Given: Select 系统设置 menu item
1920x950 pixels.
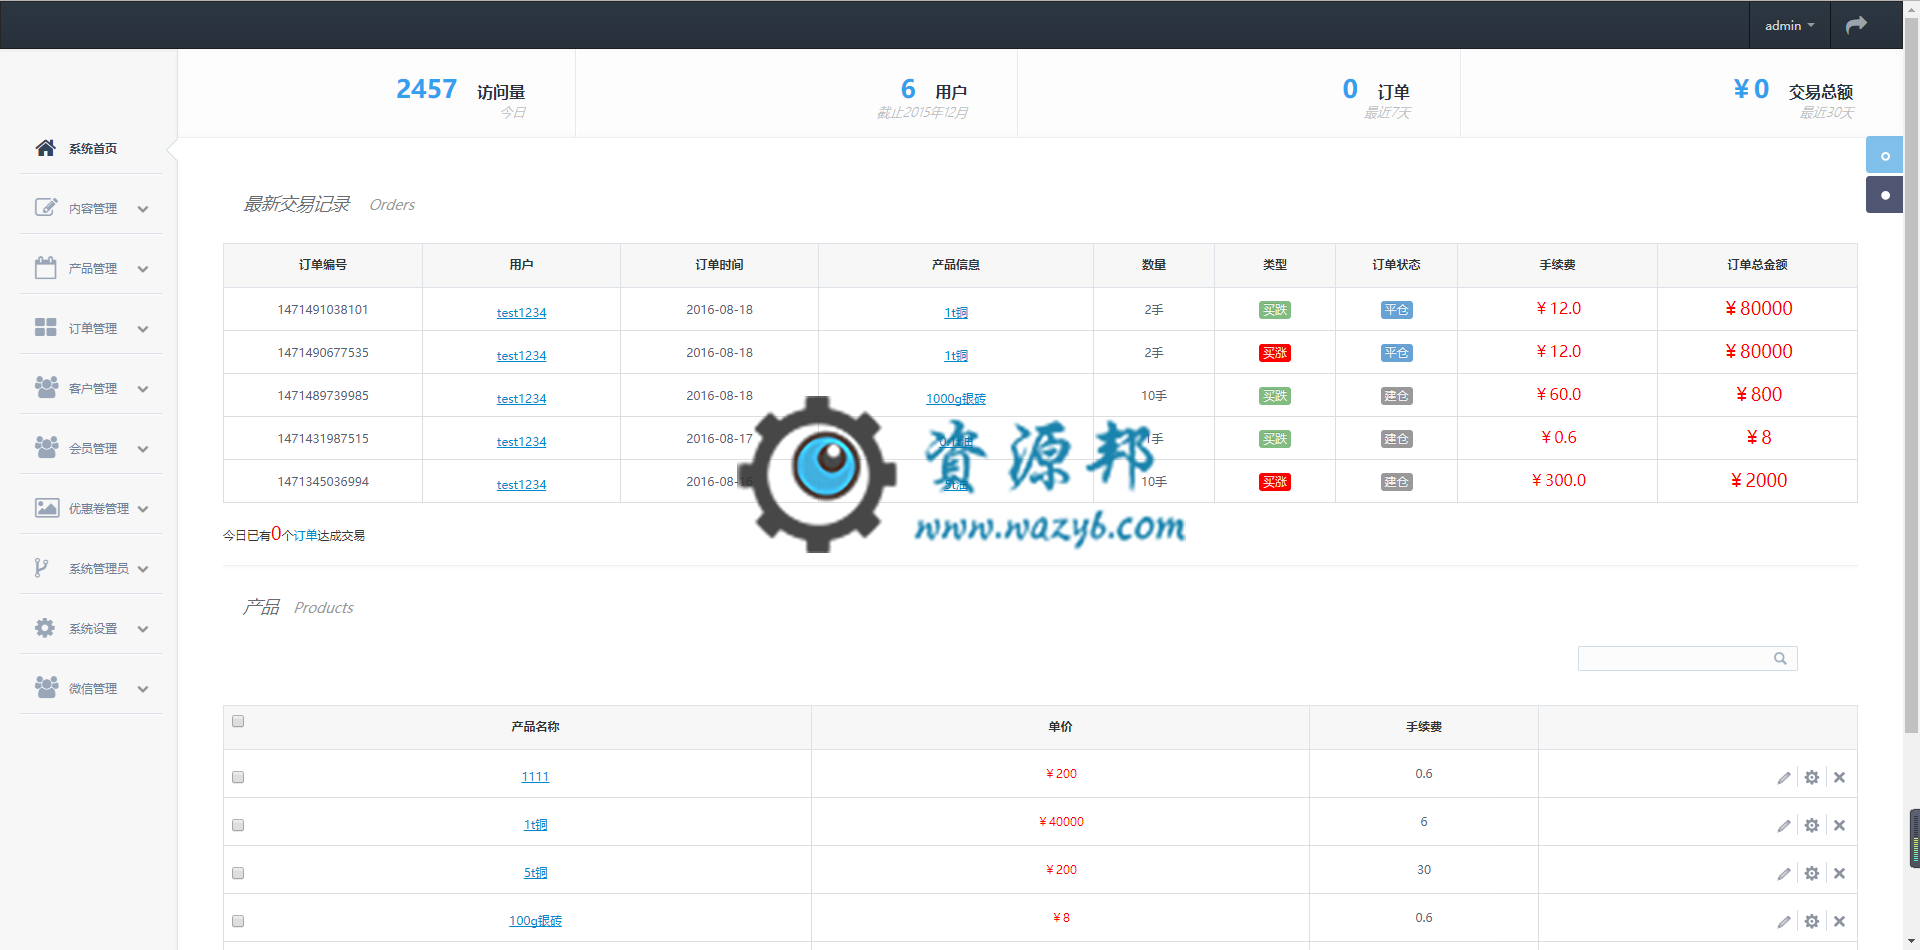Looking at the screenshot, I should pos(93,628).
